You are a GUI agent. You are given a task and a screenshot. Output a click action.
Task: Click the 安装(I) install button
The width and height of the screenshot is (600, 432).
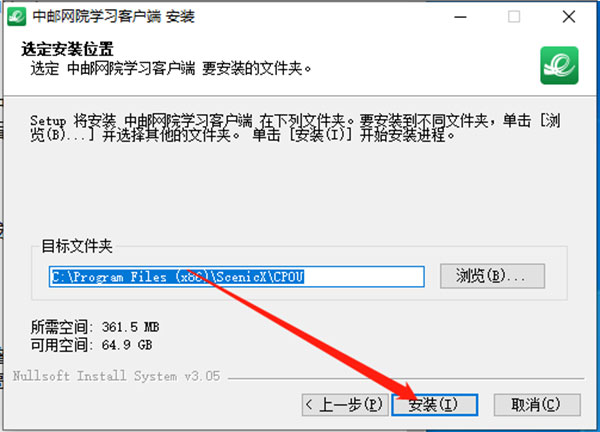[x=435, y=404]
